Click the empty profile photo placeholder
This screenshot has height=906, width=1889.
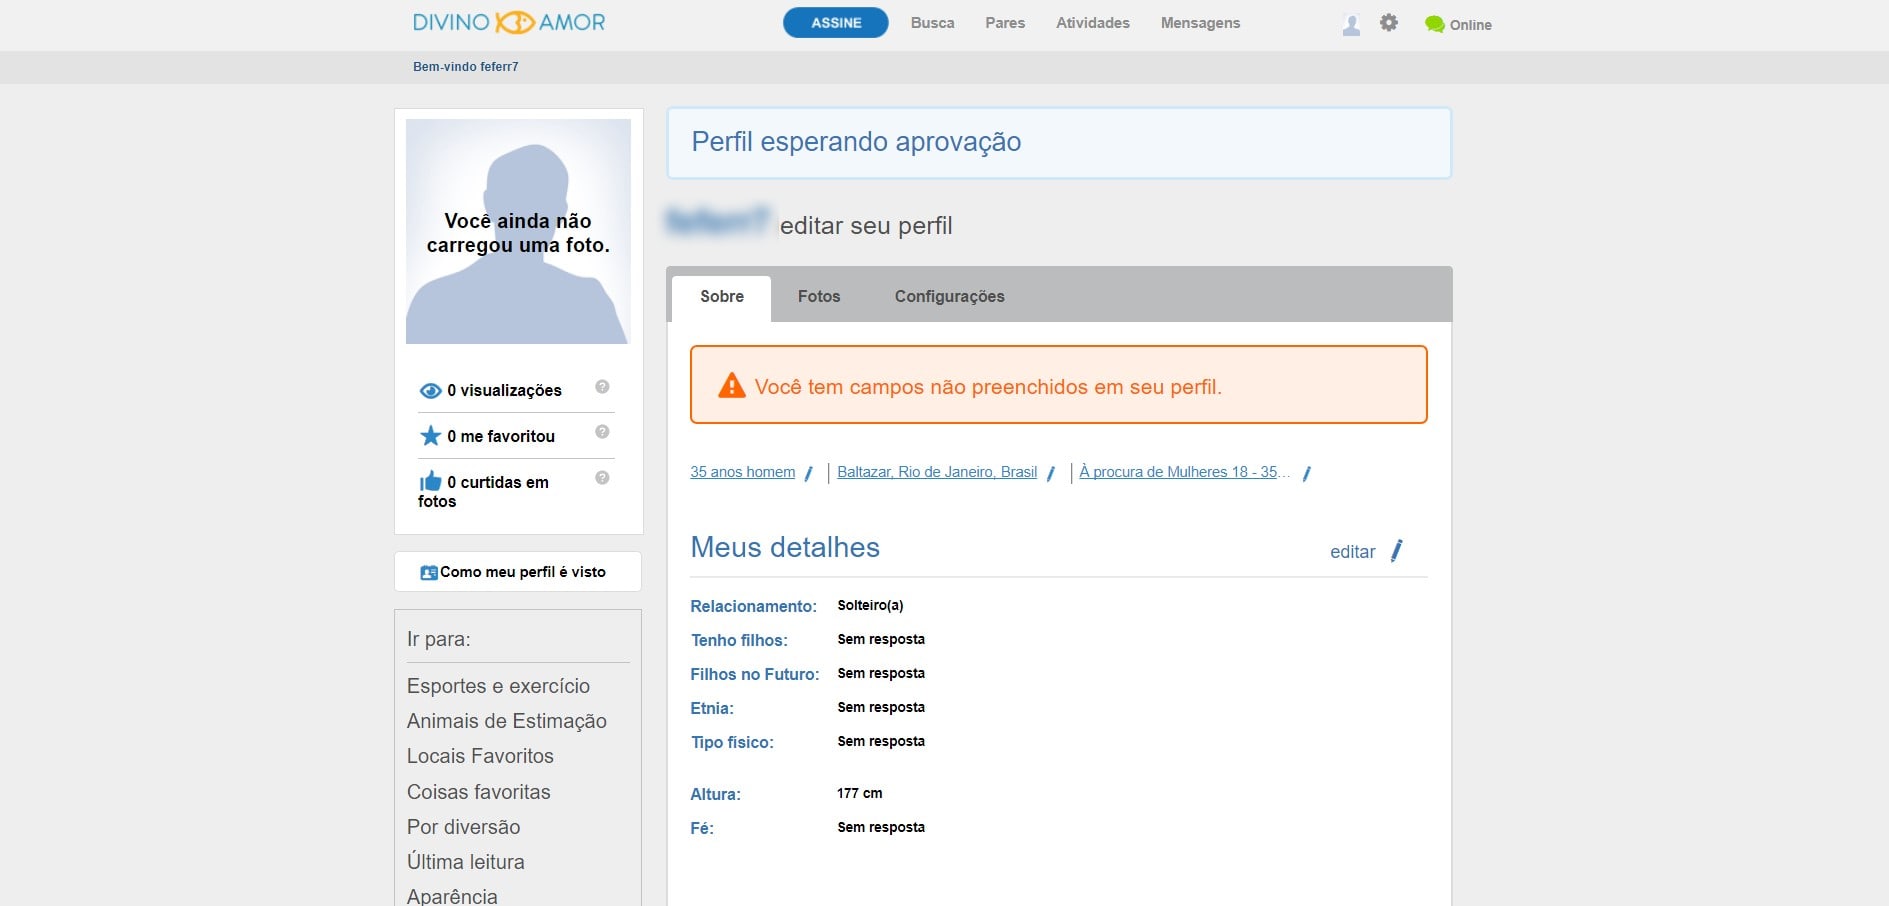coord(518,231)
